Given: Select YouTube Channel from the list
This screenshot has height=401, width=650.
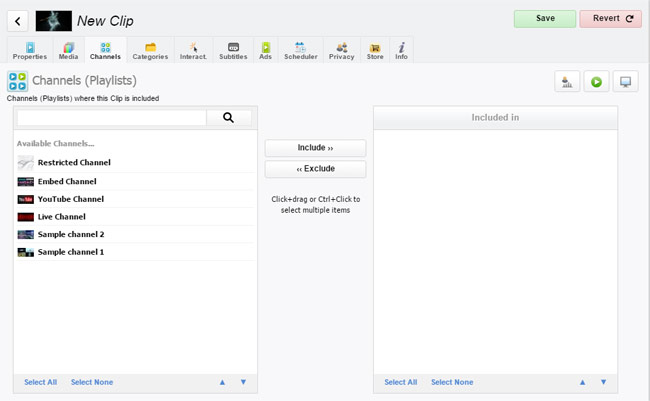Looking at the screenshot, I should (70, 199).
